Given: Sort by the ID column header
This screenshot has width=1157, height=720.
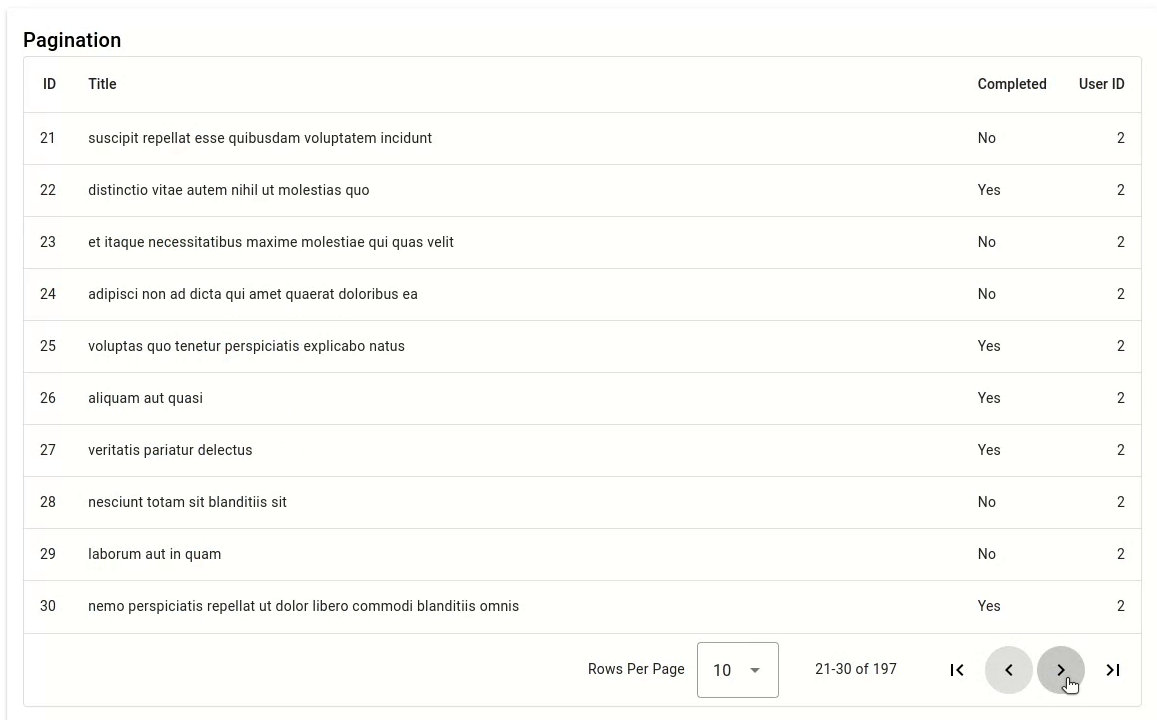Looking at the screenshot, I should (49, 84).
